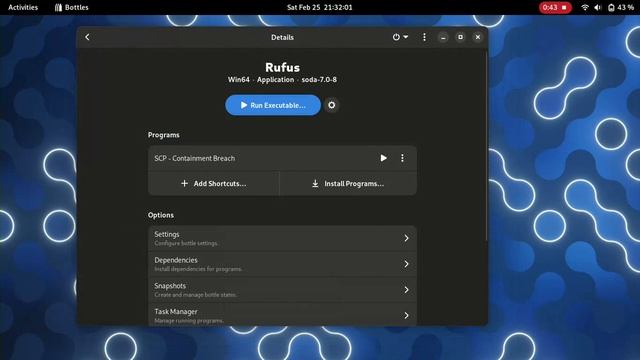Click the battery percentage indicator

[621, 7]
